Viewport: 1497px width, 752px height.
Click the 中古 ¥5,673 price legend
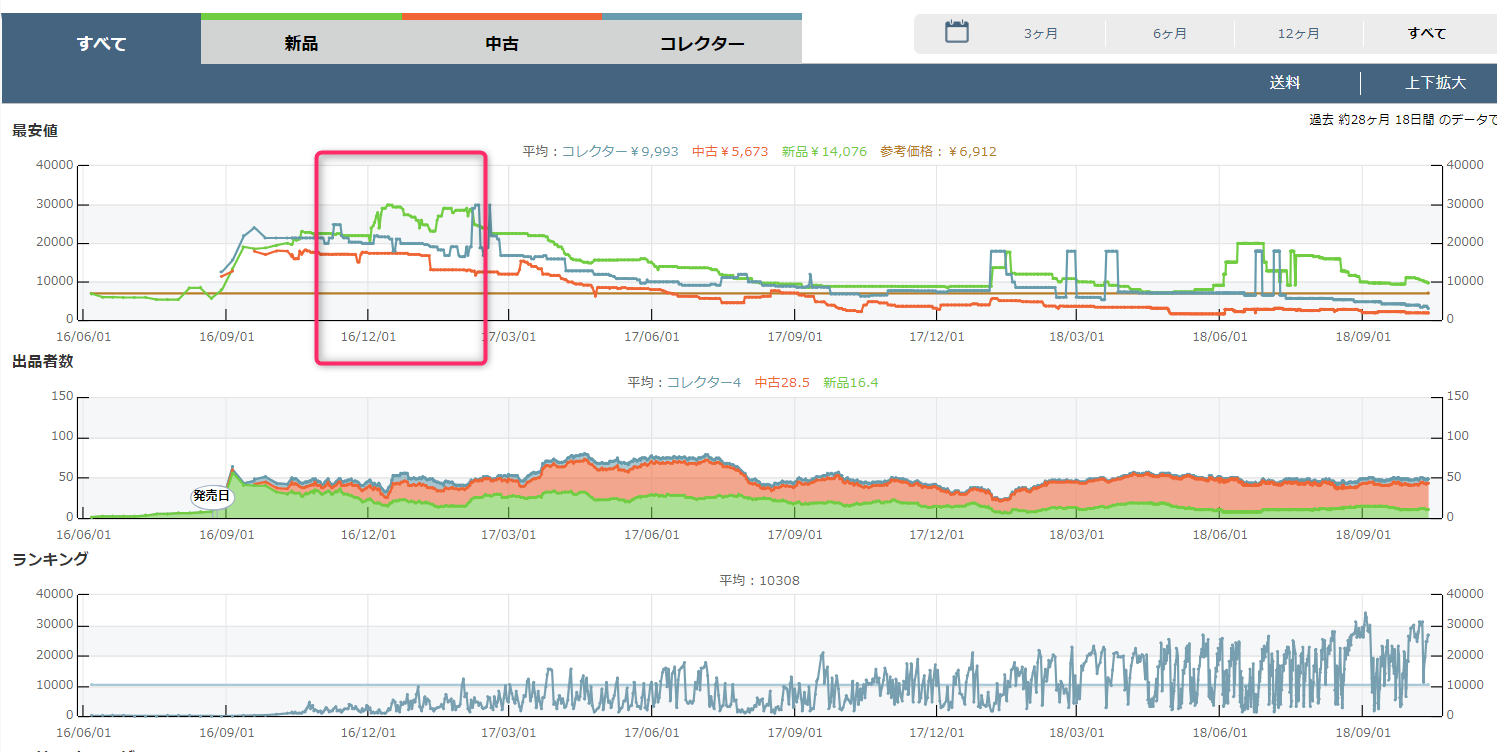point(730,152)
